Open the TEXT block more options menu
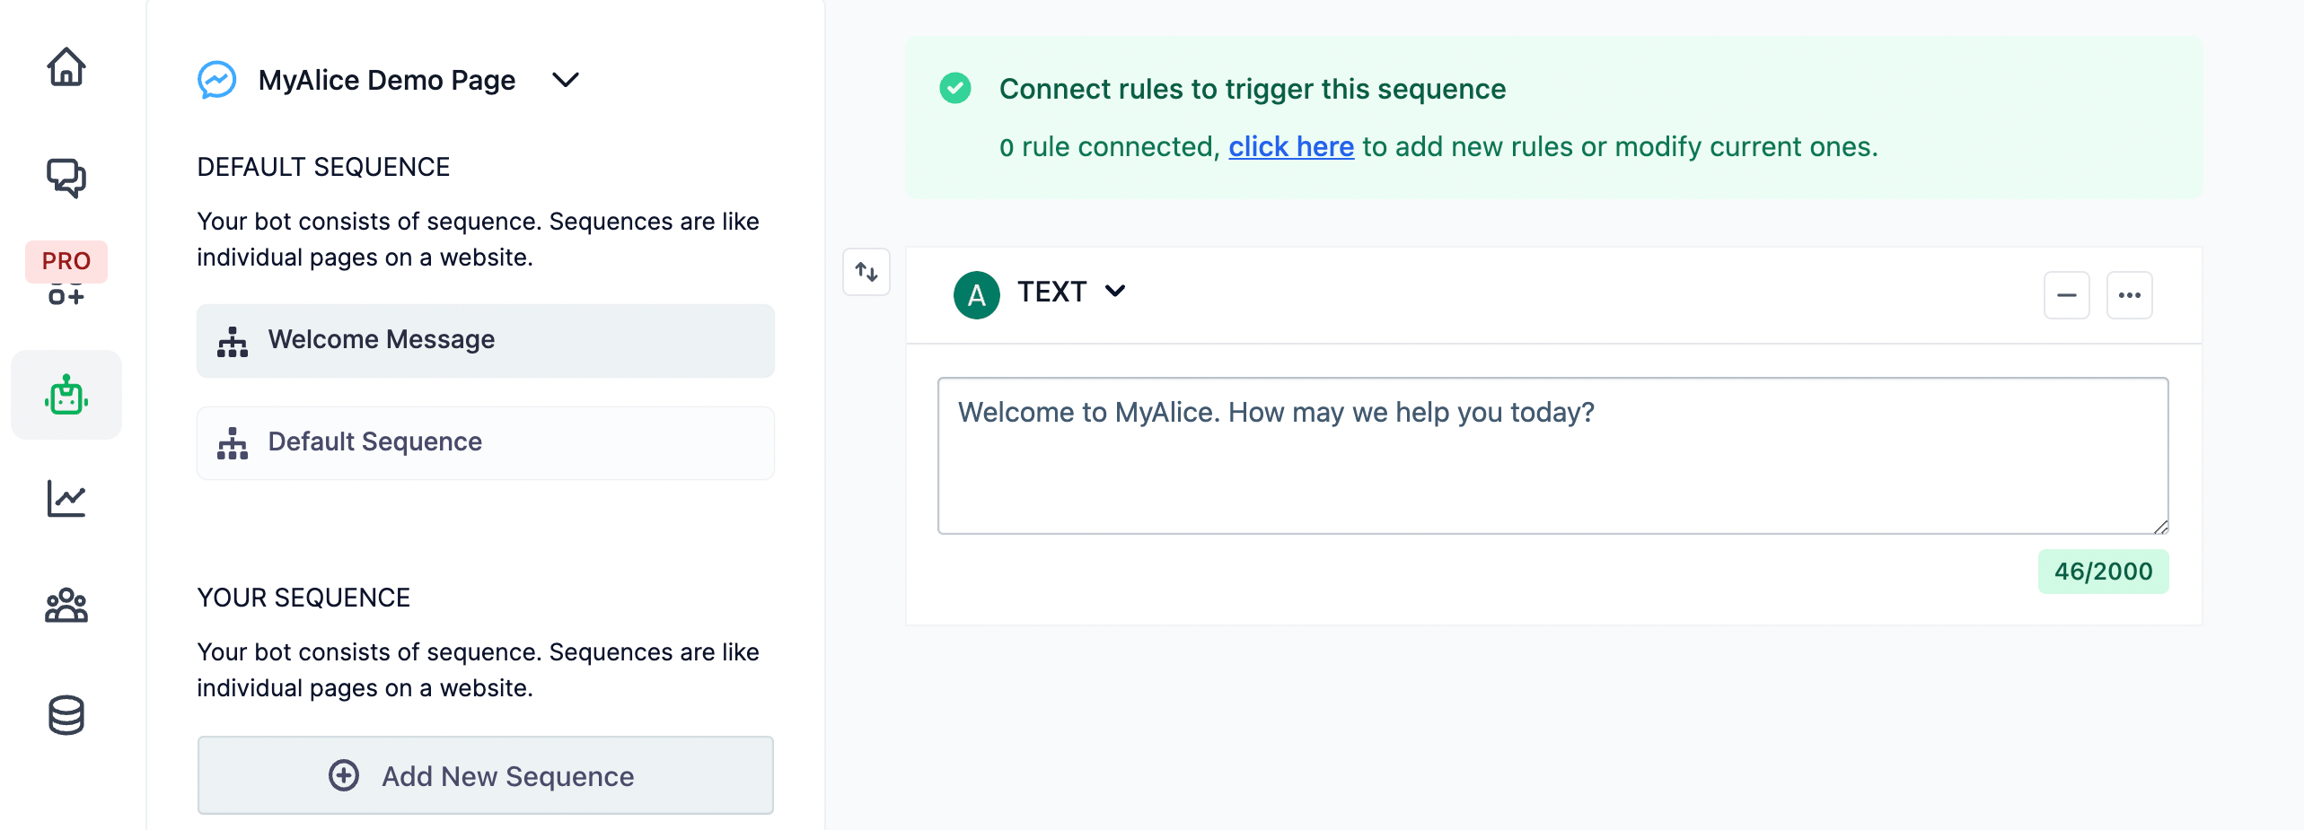2304x830 pixels. tap(2129, 295)
